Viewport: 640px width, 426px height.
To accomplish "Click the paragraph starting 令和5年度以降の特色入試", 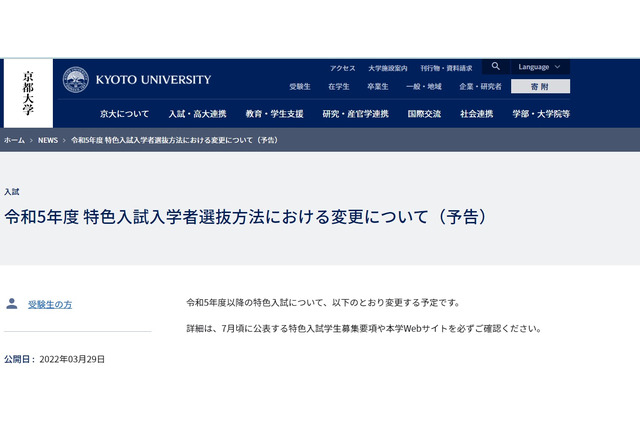I will tap(324, 303).
